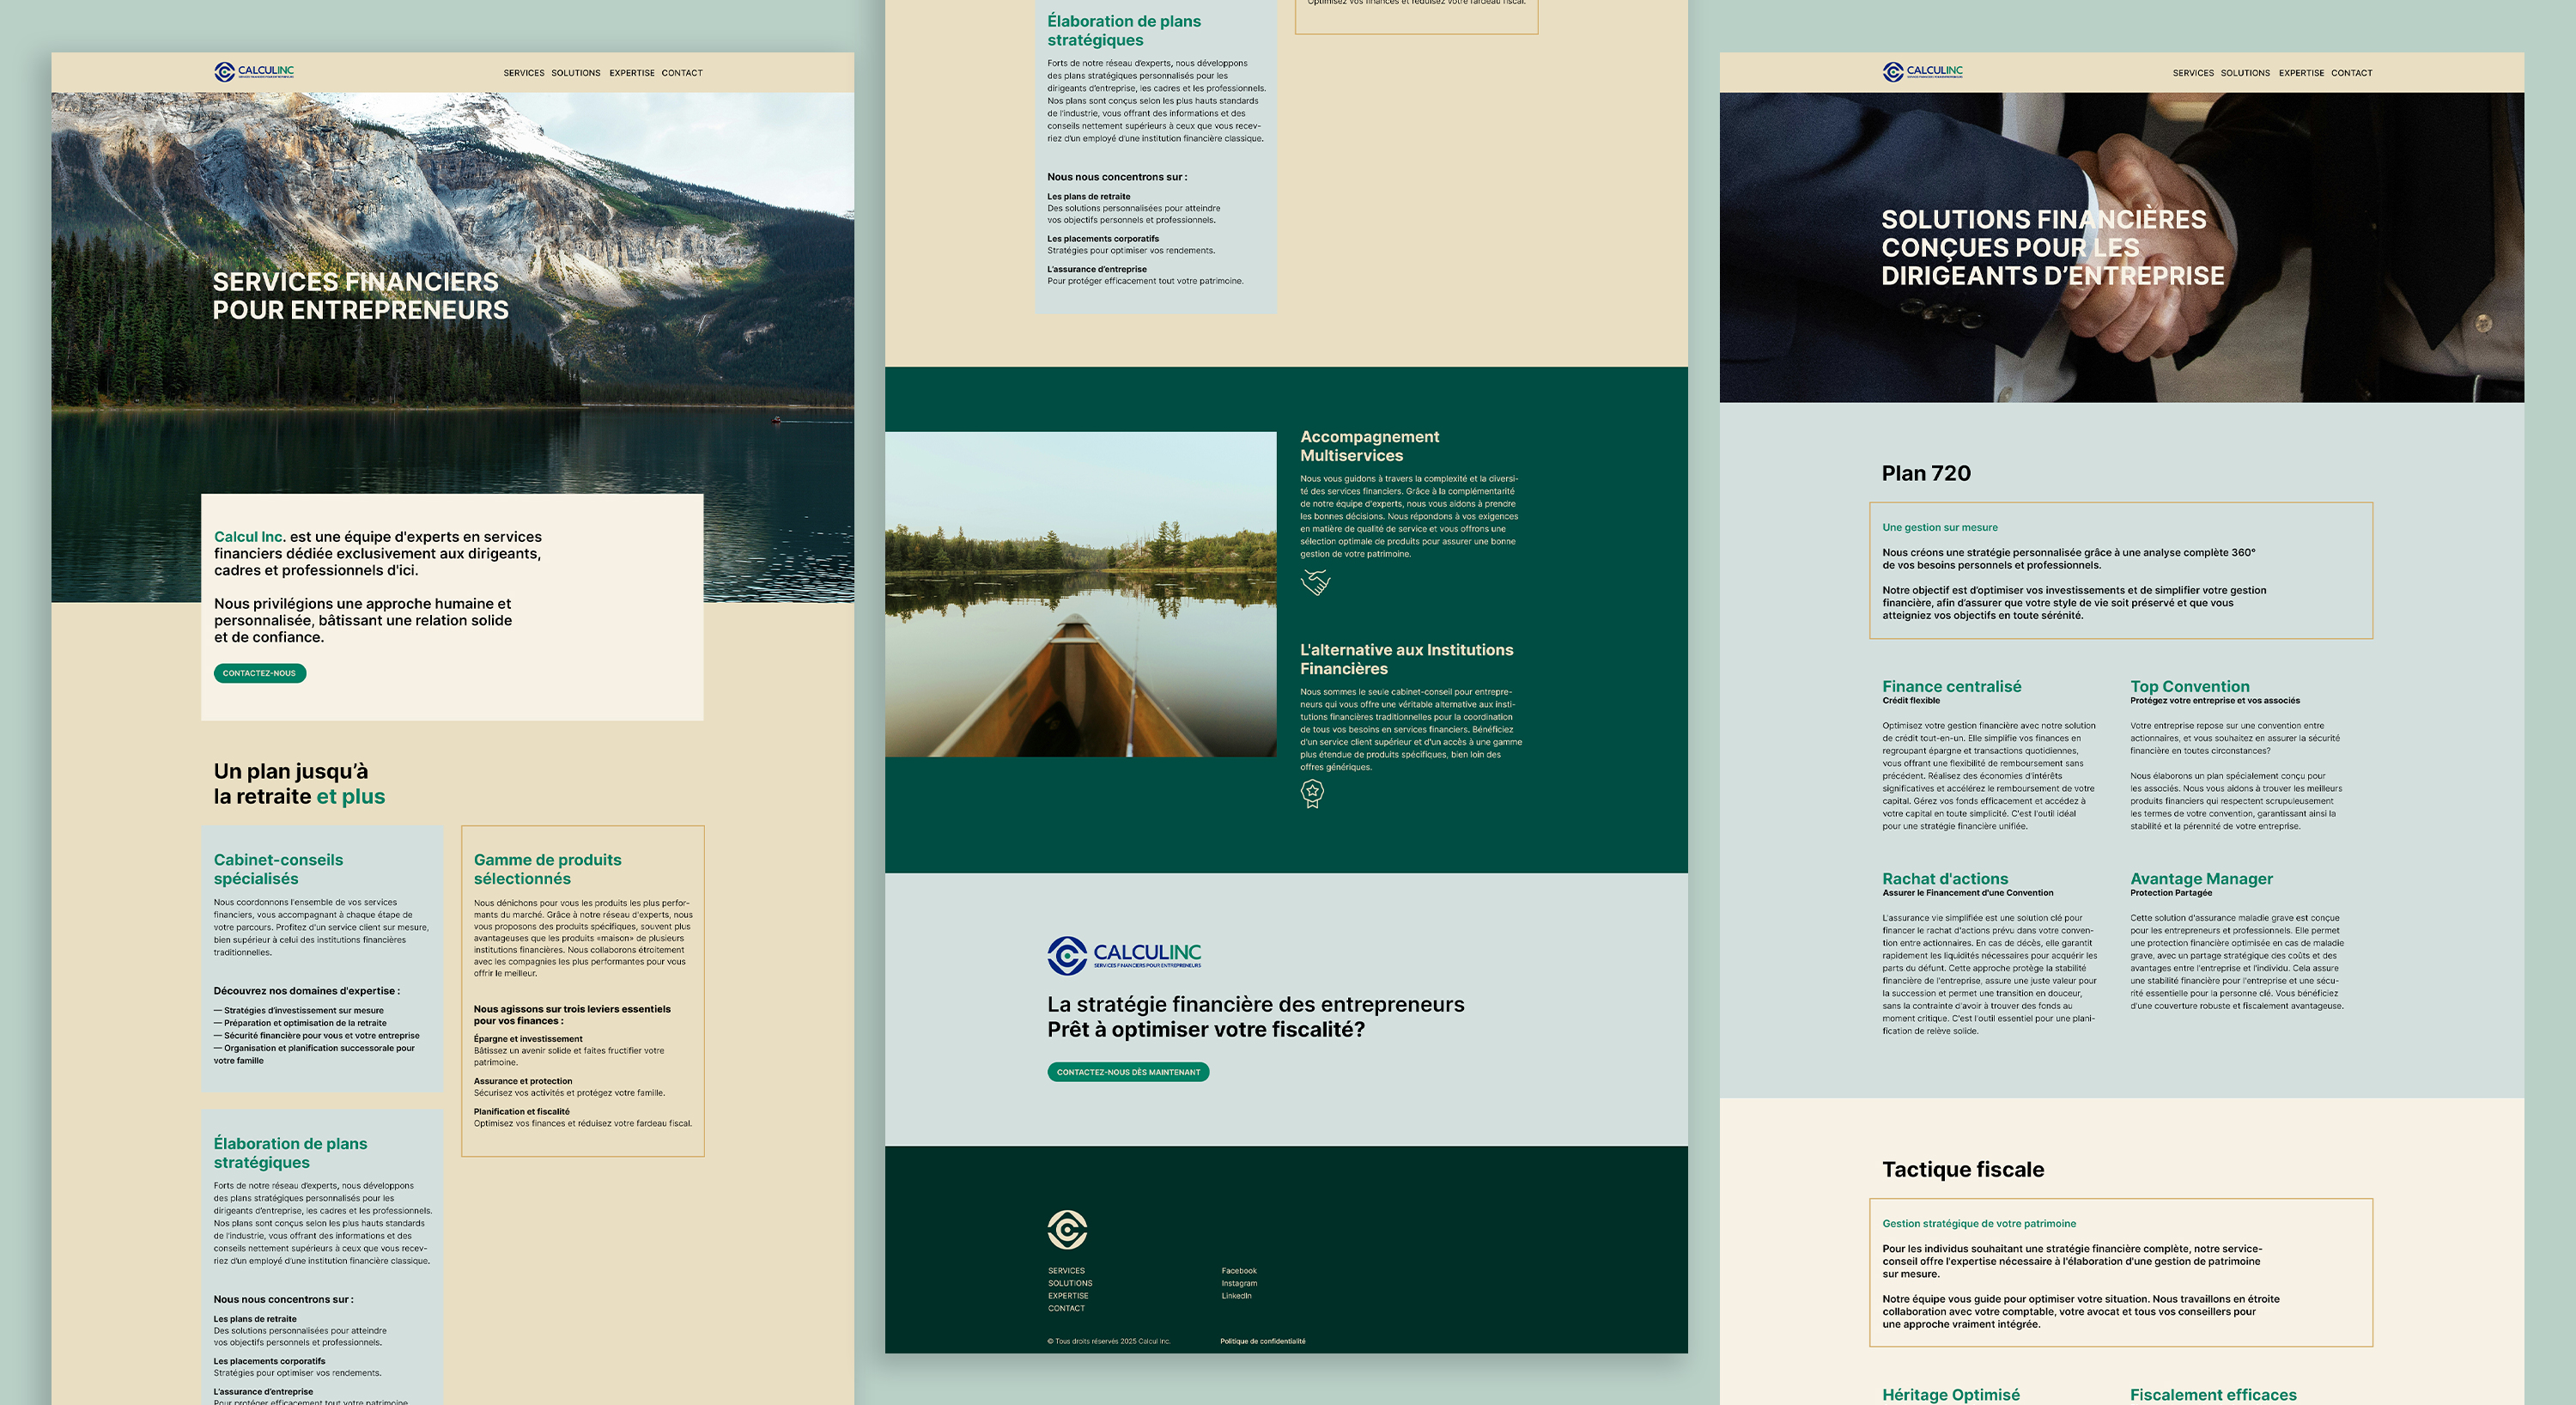Open the Facebook footer link
The height and width of the screenshot is (1405, 2576).
coord(1238,1271)
